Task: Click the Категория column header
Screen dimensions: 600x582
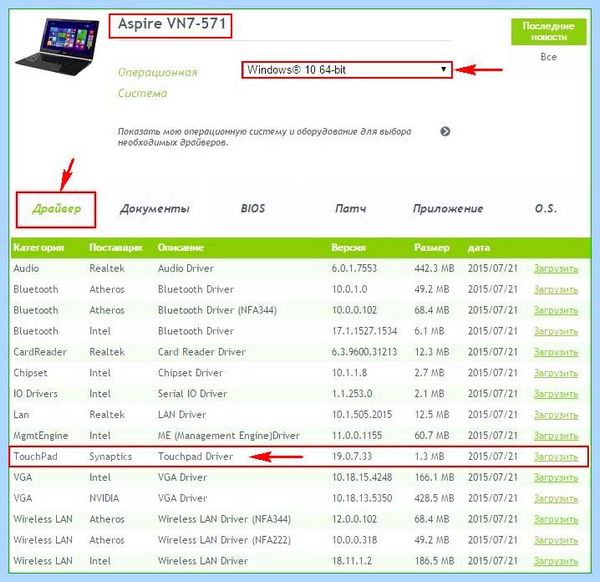Action: tap(39, 248)
